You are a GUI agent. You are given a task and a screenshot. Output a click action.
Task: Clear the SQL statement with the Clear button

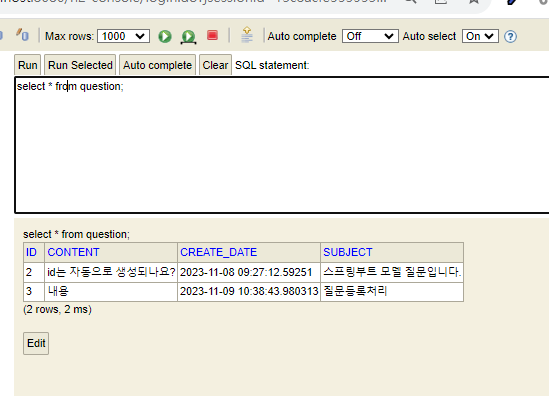pyautogui.click(x=215, y=65)
